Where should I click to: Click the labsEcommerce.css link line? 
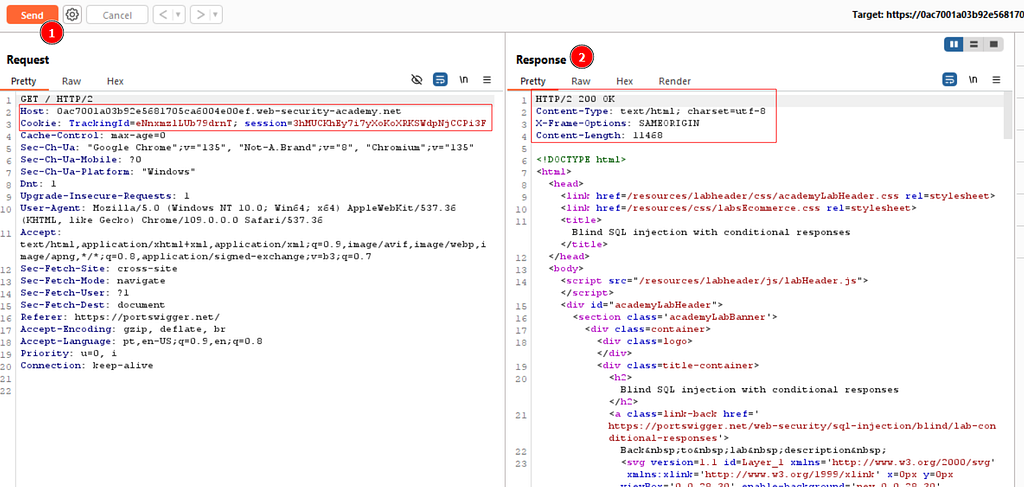(x=738, y=208)
